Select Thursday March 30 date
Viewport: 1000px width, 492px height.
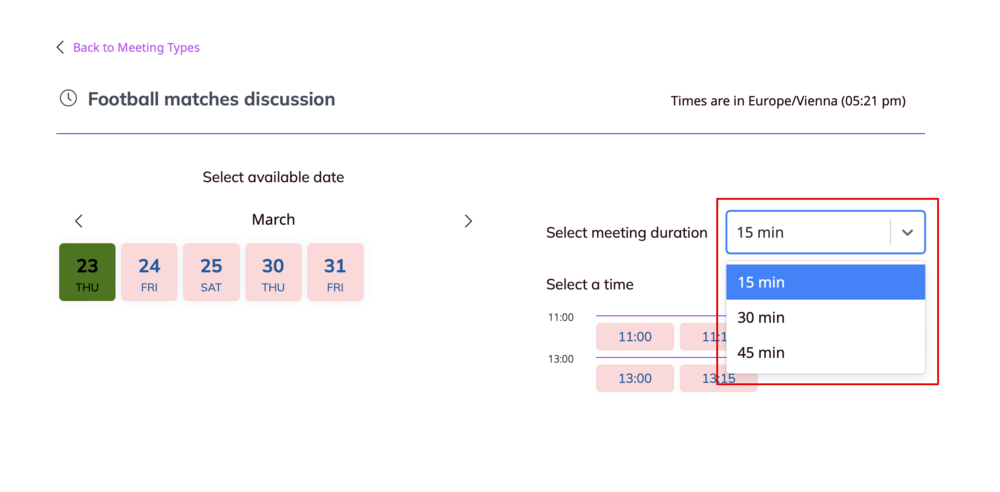pyautogui.click(x=273, y=272)
